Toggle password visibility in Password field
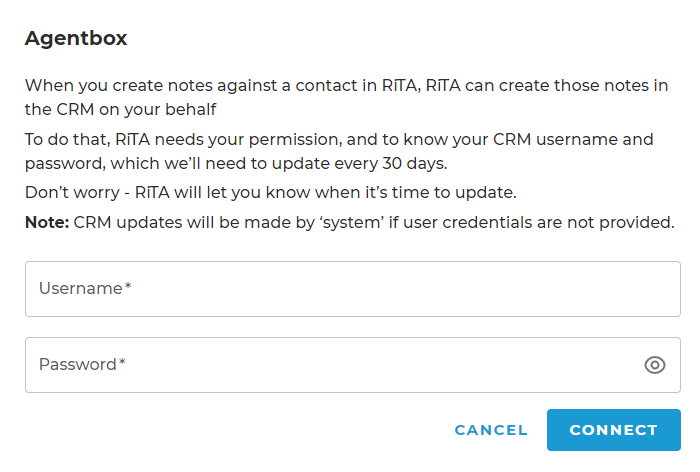 click(654, 365)
